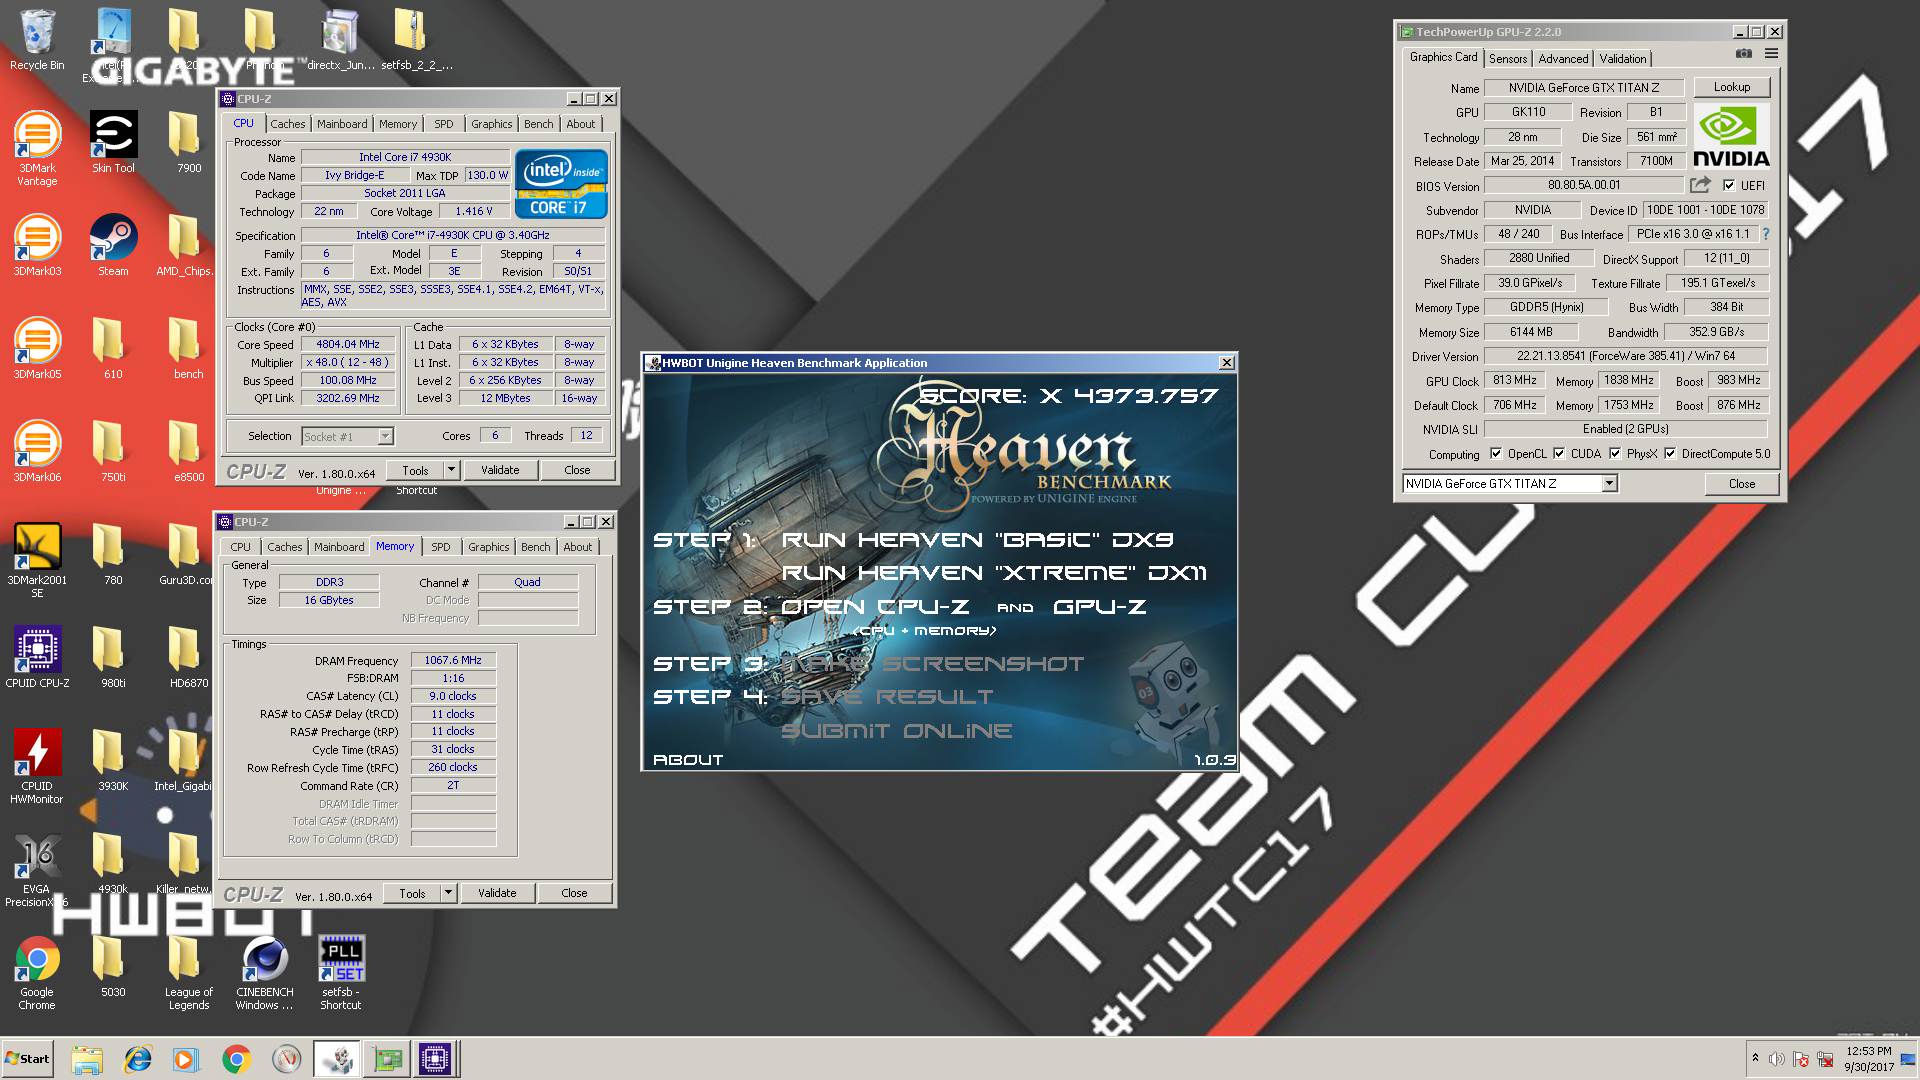Open the Graphics tab in the CPU-Z window with the CPU tab open
The height and width of the screenshot is (1080, 1920).
coord(492,124)
